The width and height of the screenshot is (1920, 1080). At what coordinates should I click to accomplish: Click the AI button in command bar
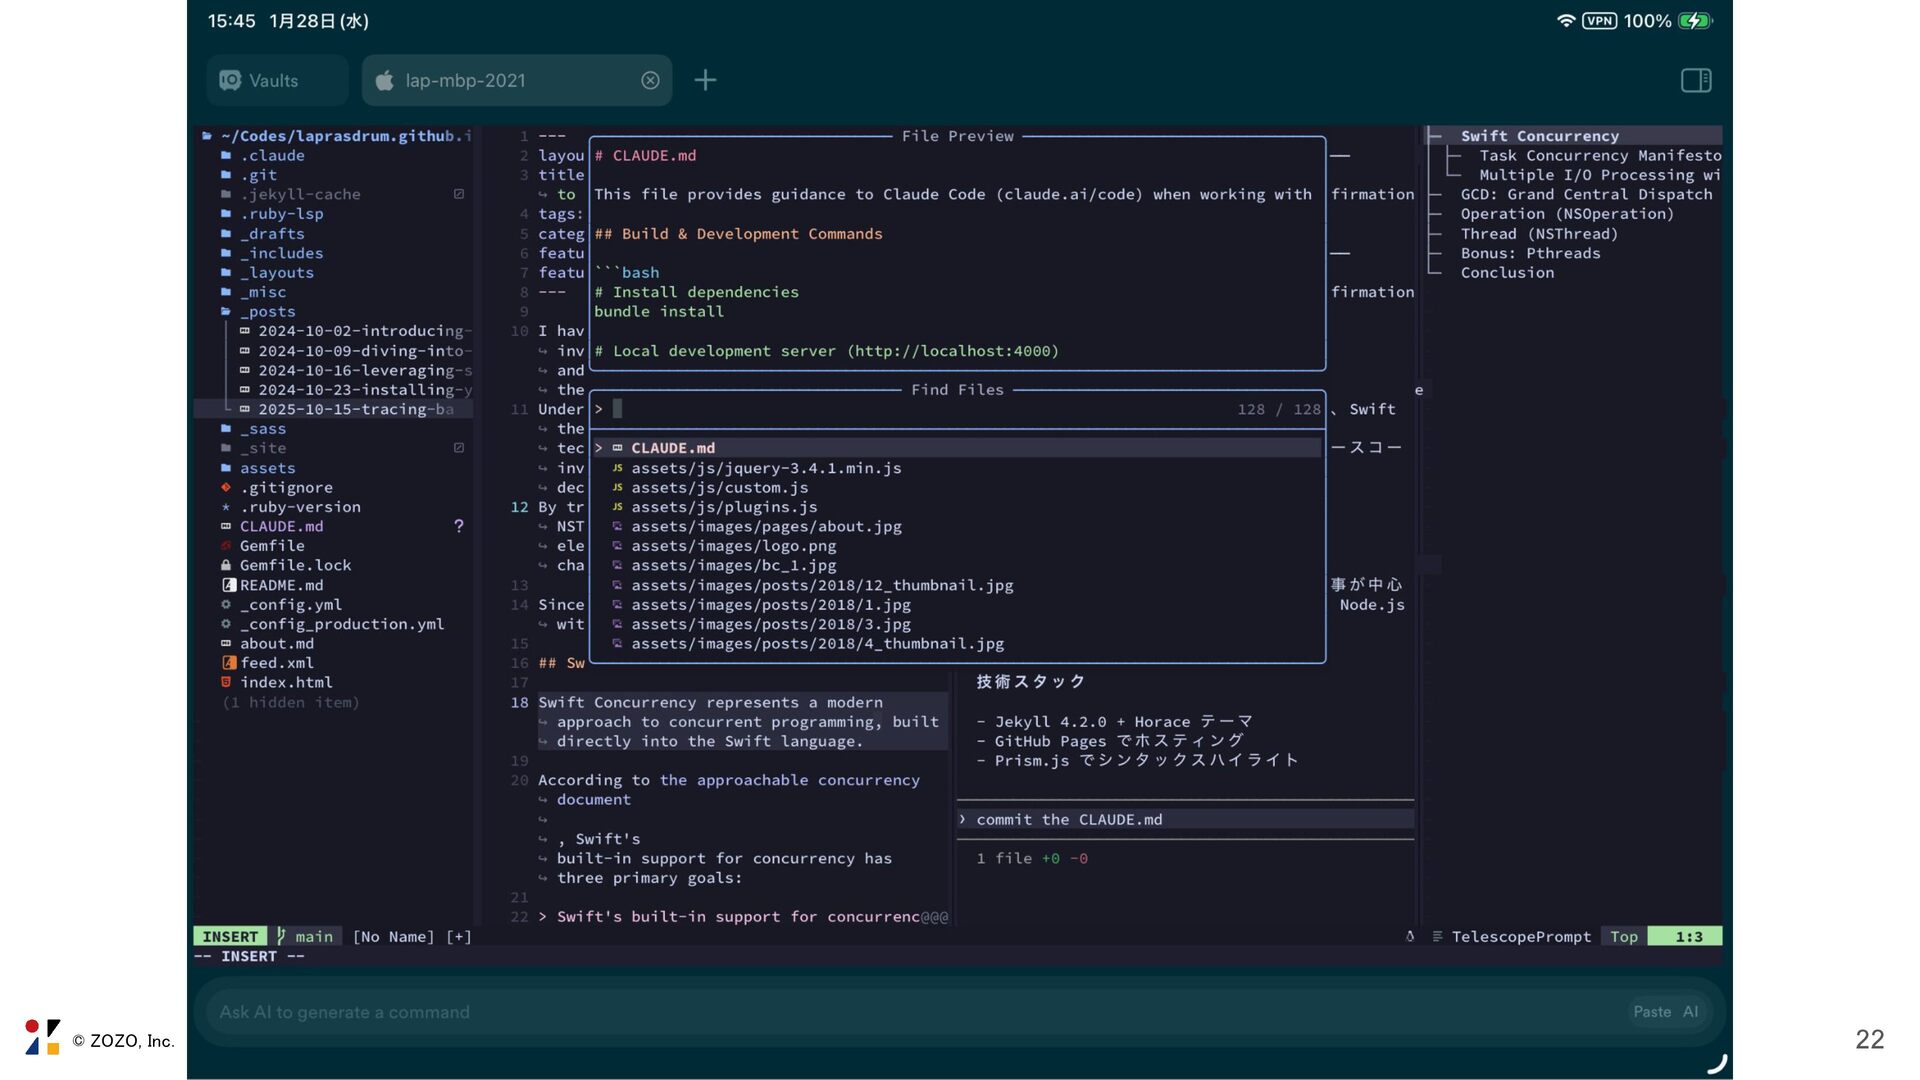coord(1690,1012)
